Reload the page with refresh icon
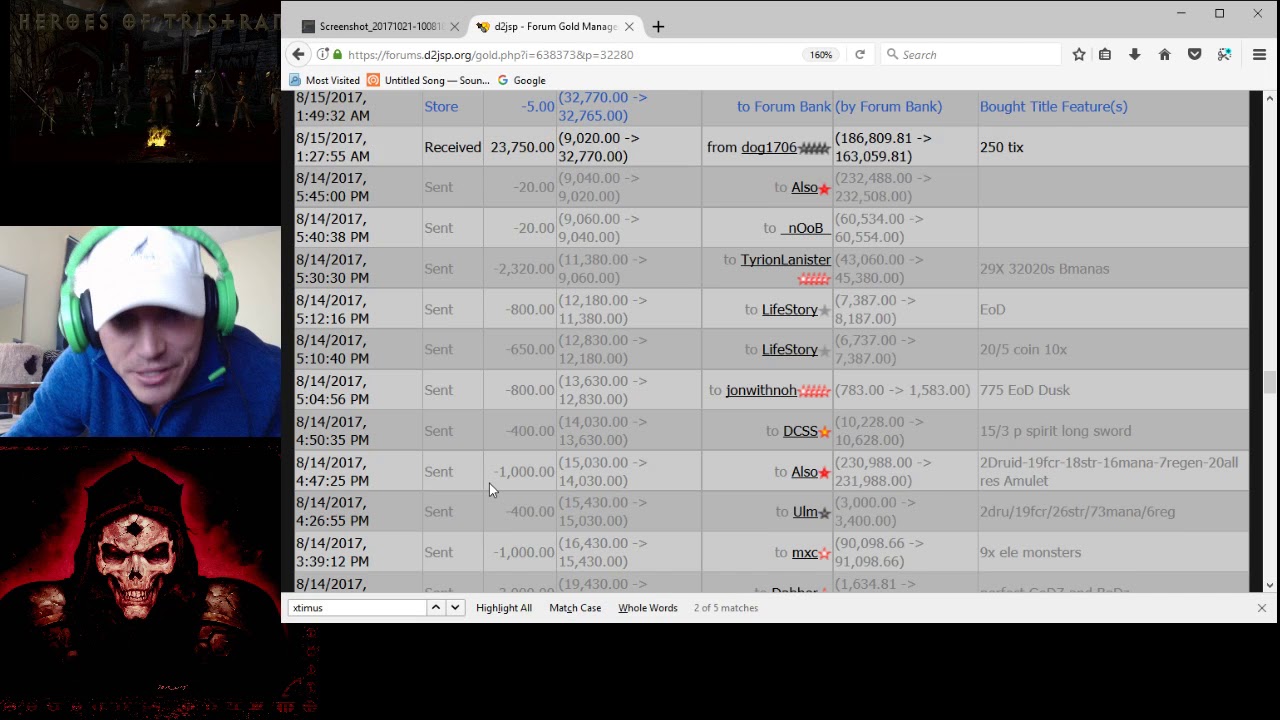Image resolution: width=1280 pixels, height=720 pixels. coord(859,55)
